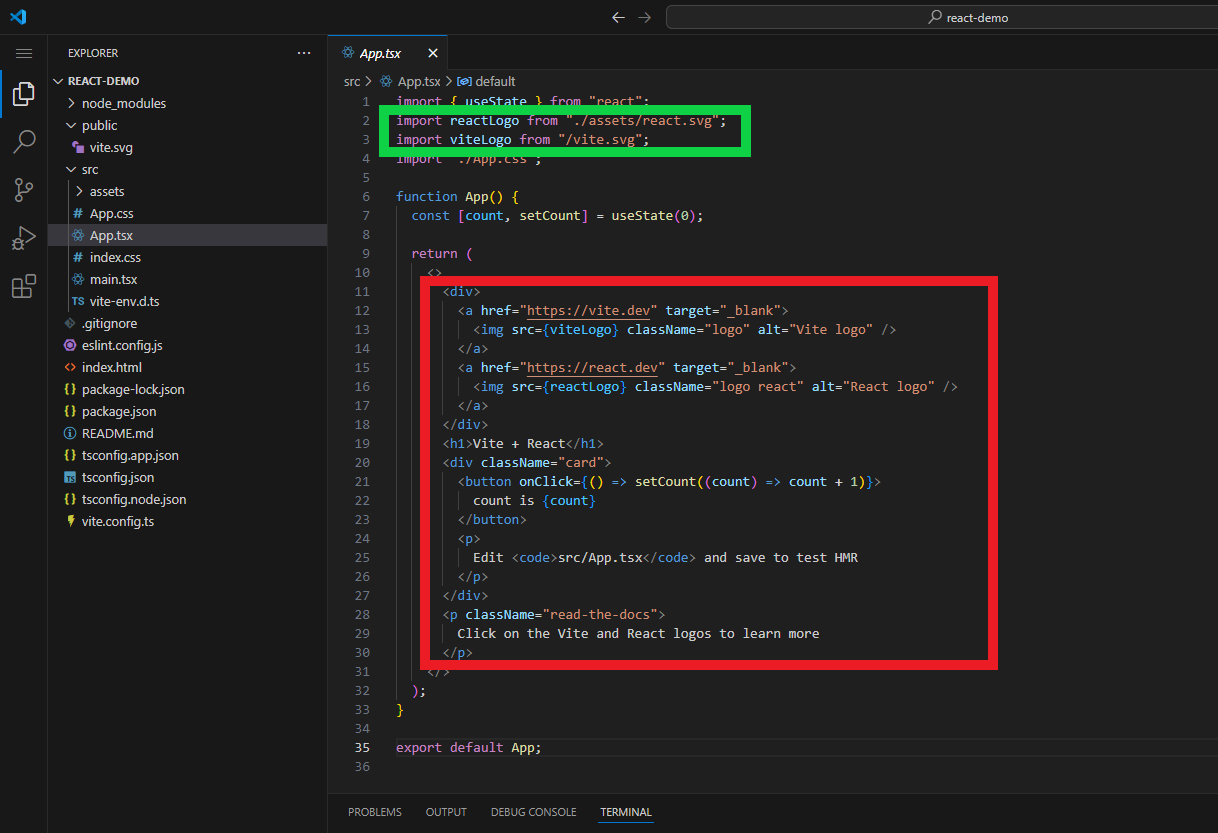Click the EXPLORER sidebar title
Screen dimensions: 1218x833
(93, 53)
